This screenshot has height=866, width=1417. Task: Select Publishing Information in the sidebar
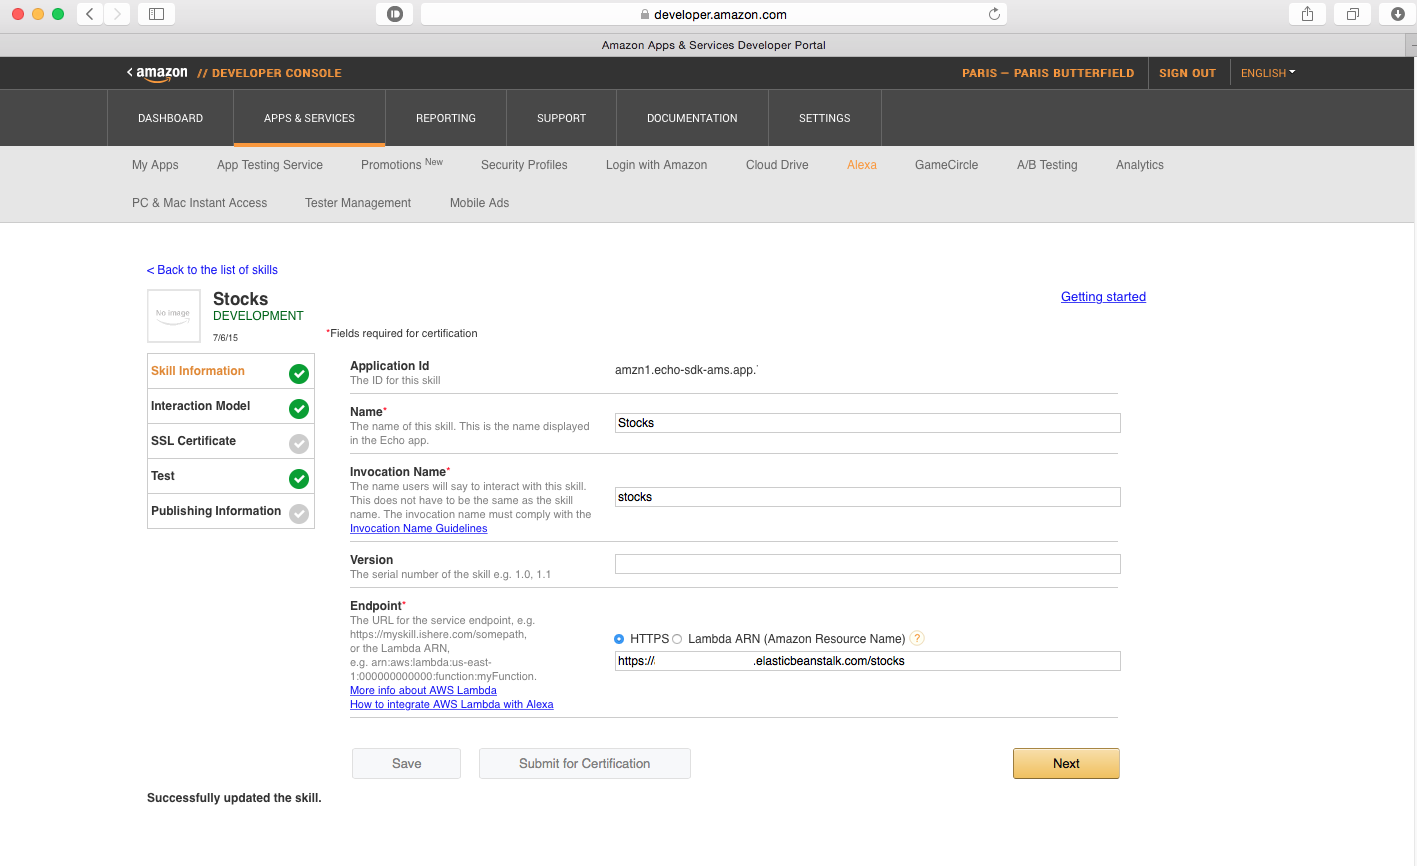216,511
